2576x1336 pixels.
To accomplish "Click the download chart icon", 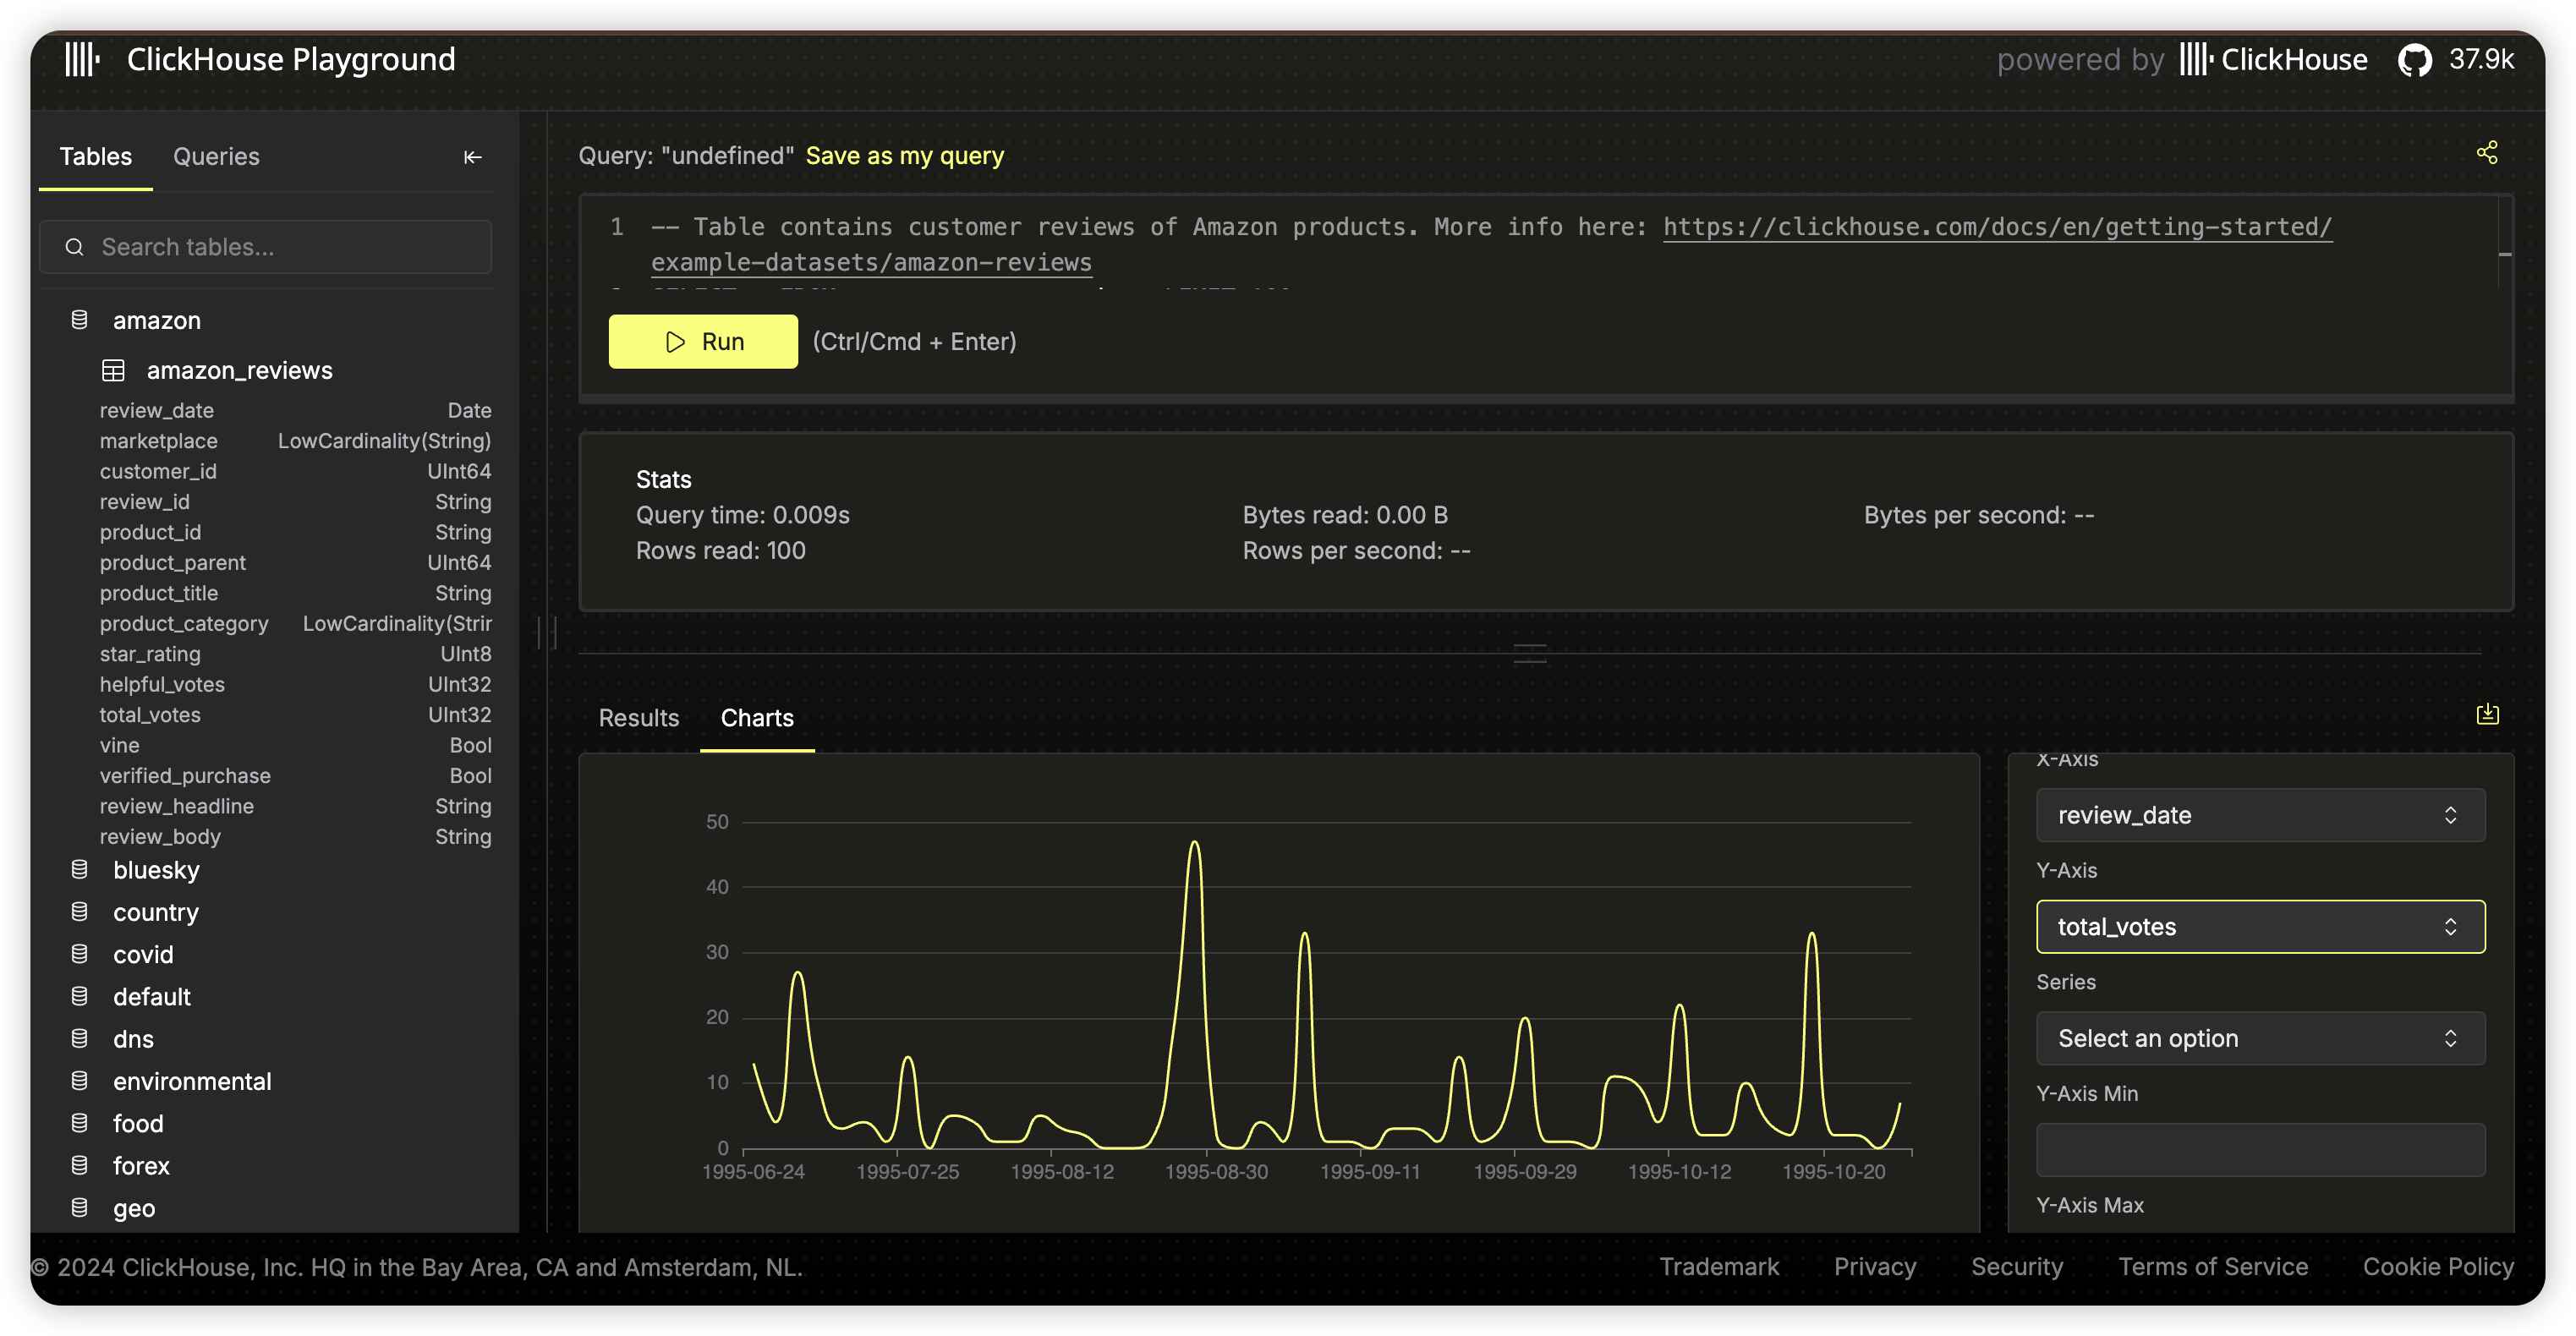I will pos(2487,714).
